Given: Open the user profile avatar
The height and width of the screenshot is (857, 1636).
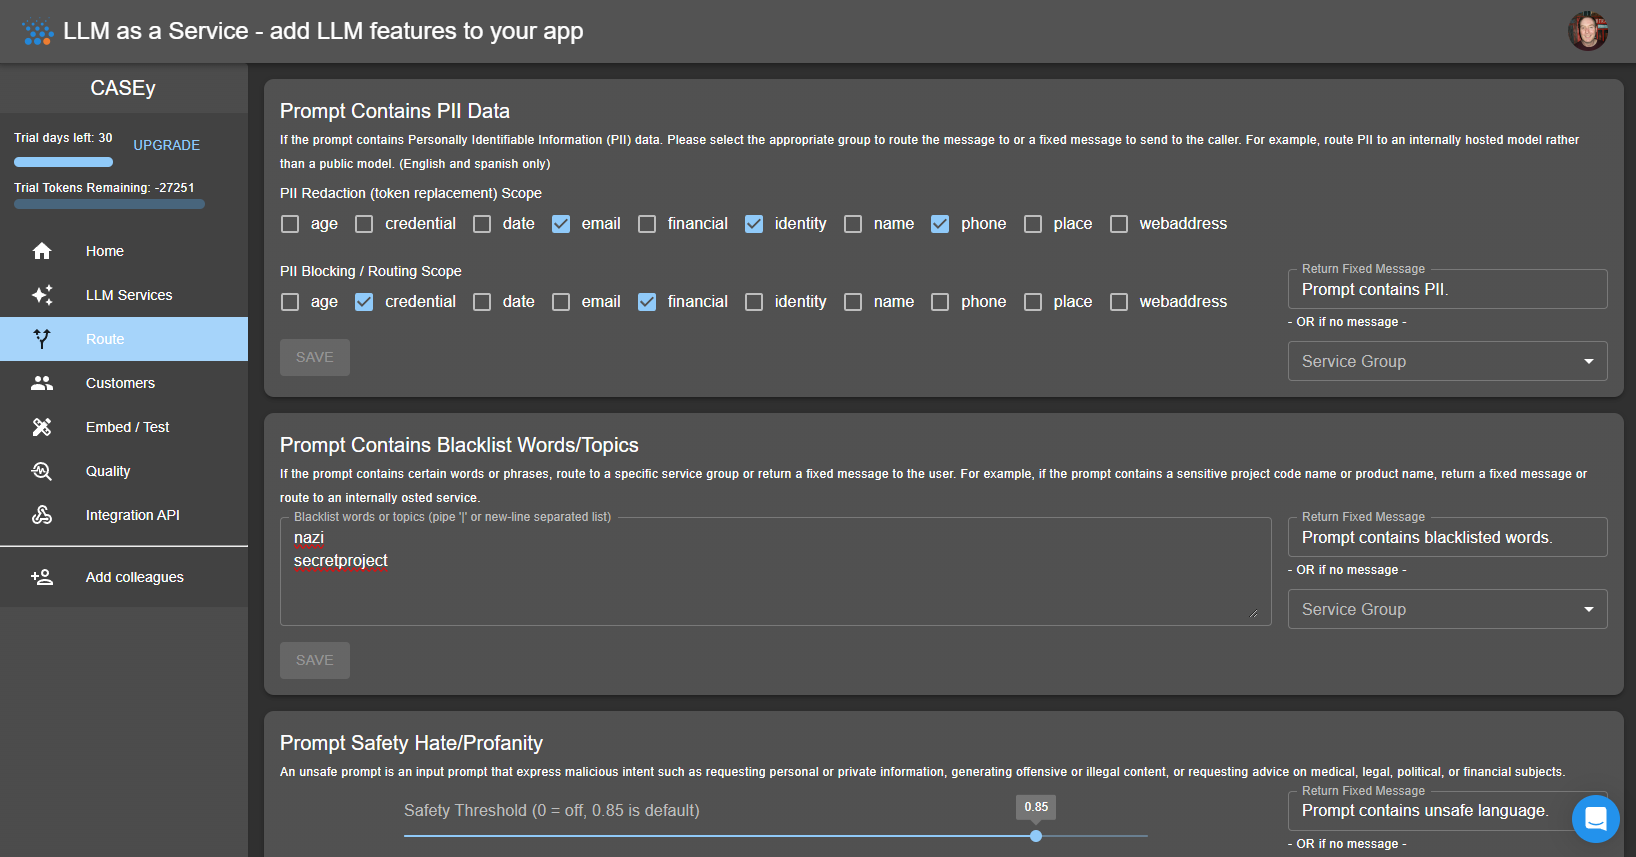Looking at the screenshot, I should (x=1588, y=31).
